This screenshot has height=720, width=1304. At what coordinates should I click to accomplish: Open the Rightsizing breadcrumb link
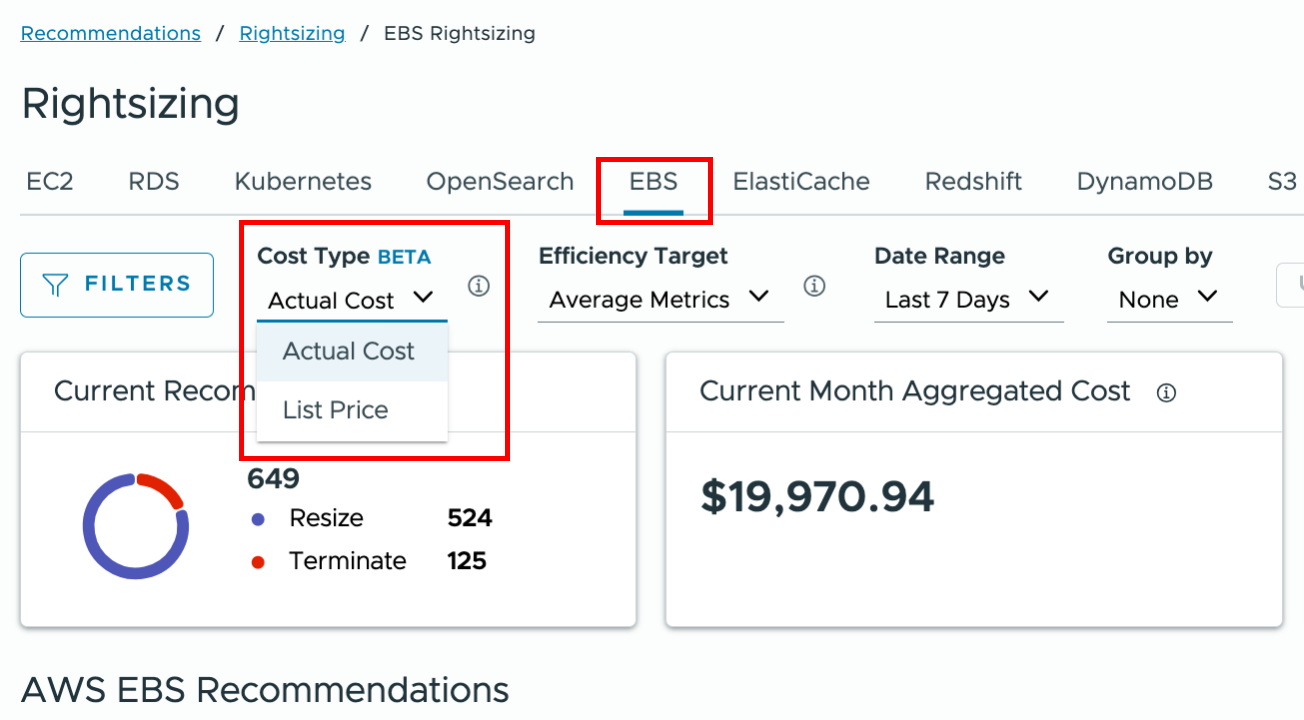(292, 32)
